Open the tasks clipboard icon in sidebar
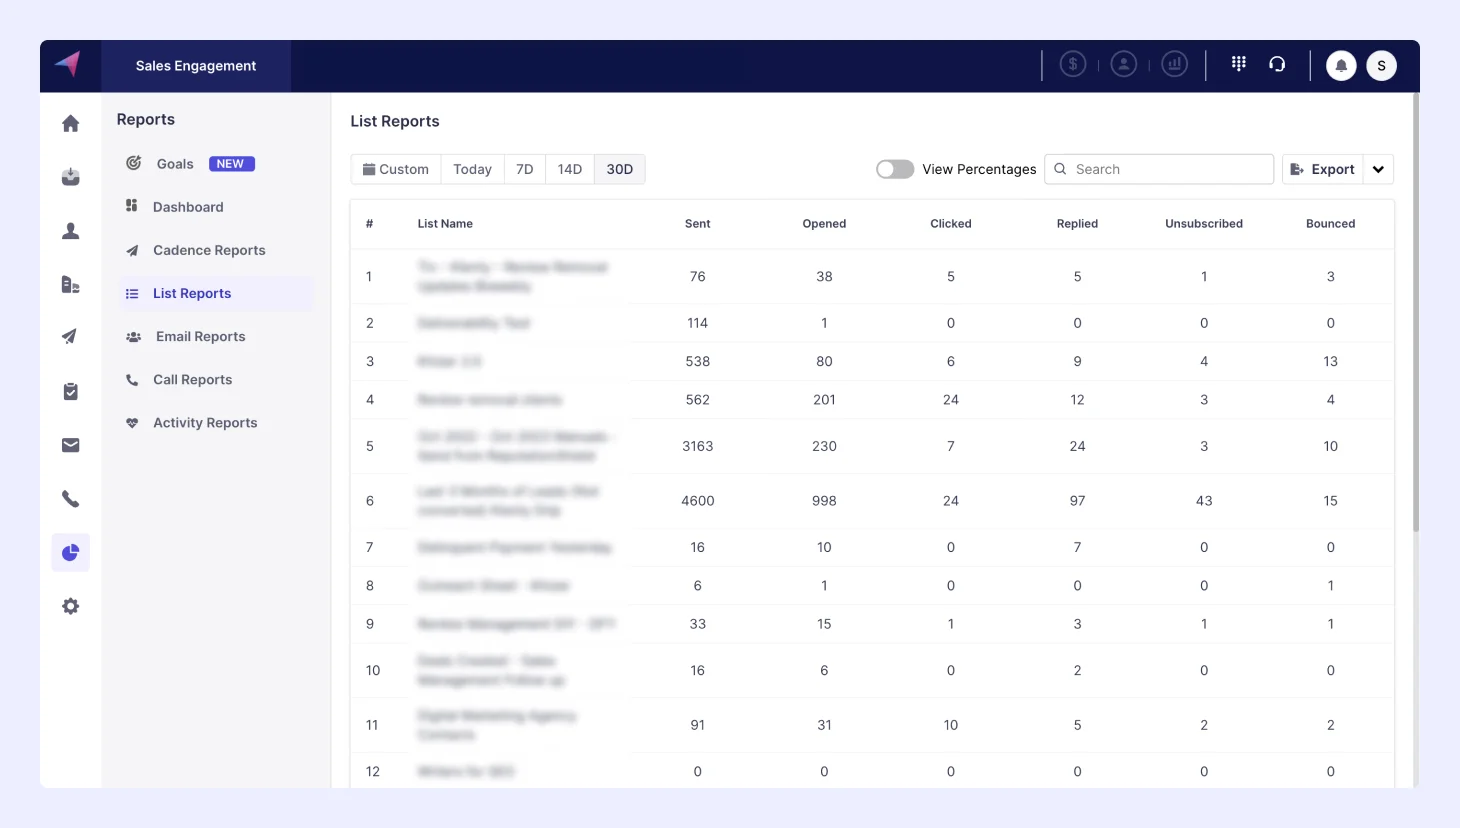 click(x=70, y=391)
